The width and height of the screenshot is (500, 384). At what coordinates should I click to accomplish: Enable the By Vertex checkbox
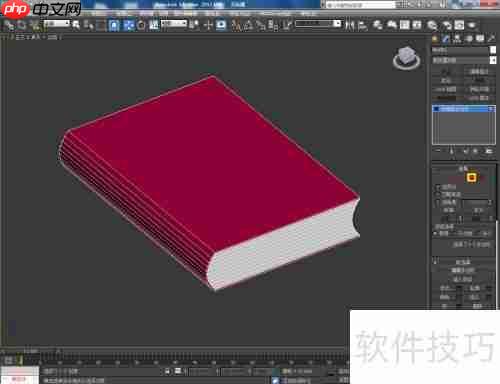click(438, 187)
